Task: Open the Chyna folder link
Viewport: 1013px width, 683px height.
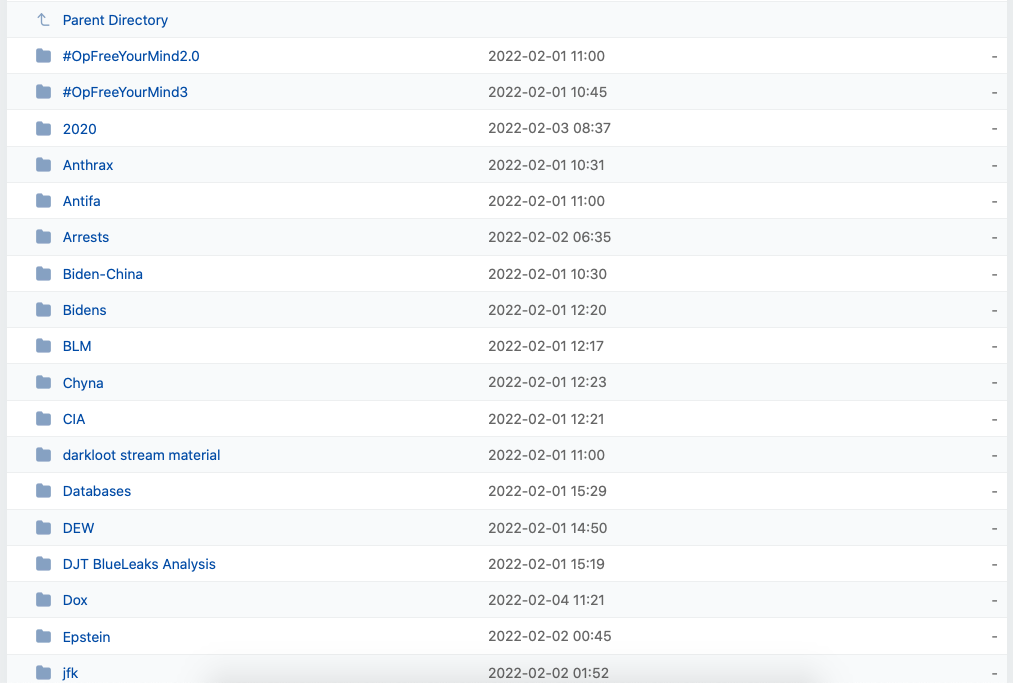Action: (x=83, y=383)
